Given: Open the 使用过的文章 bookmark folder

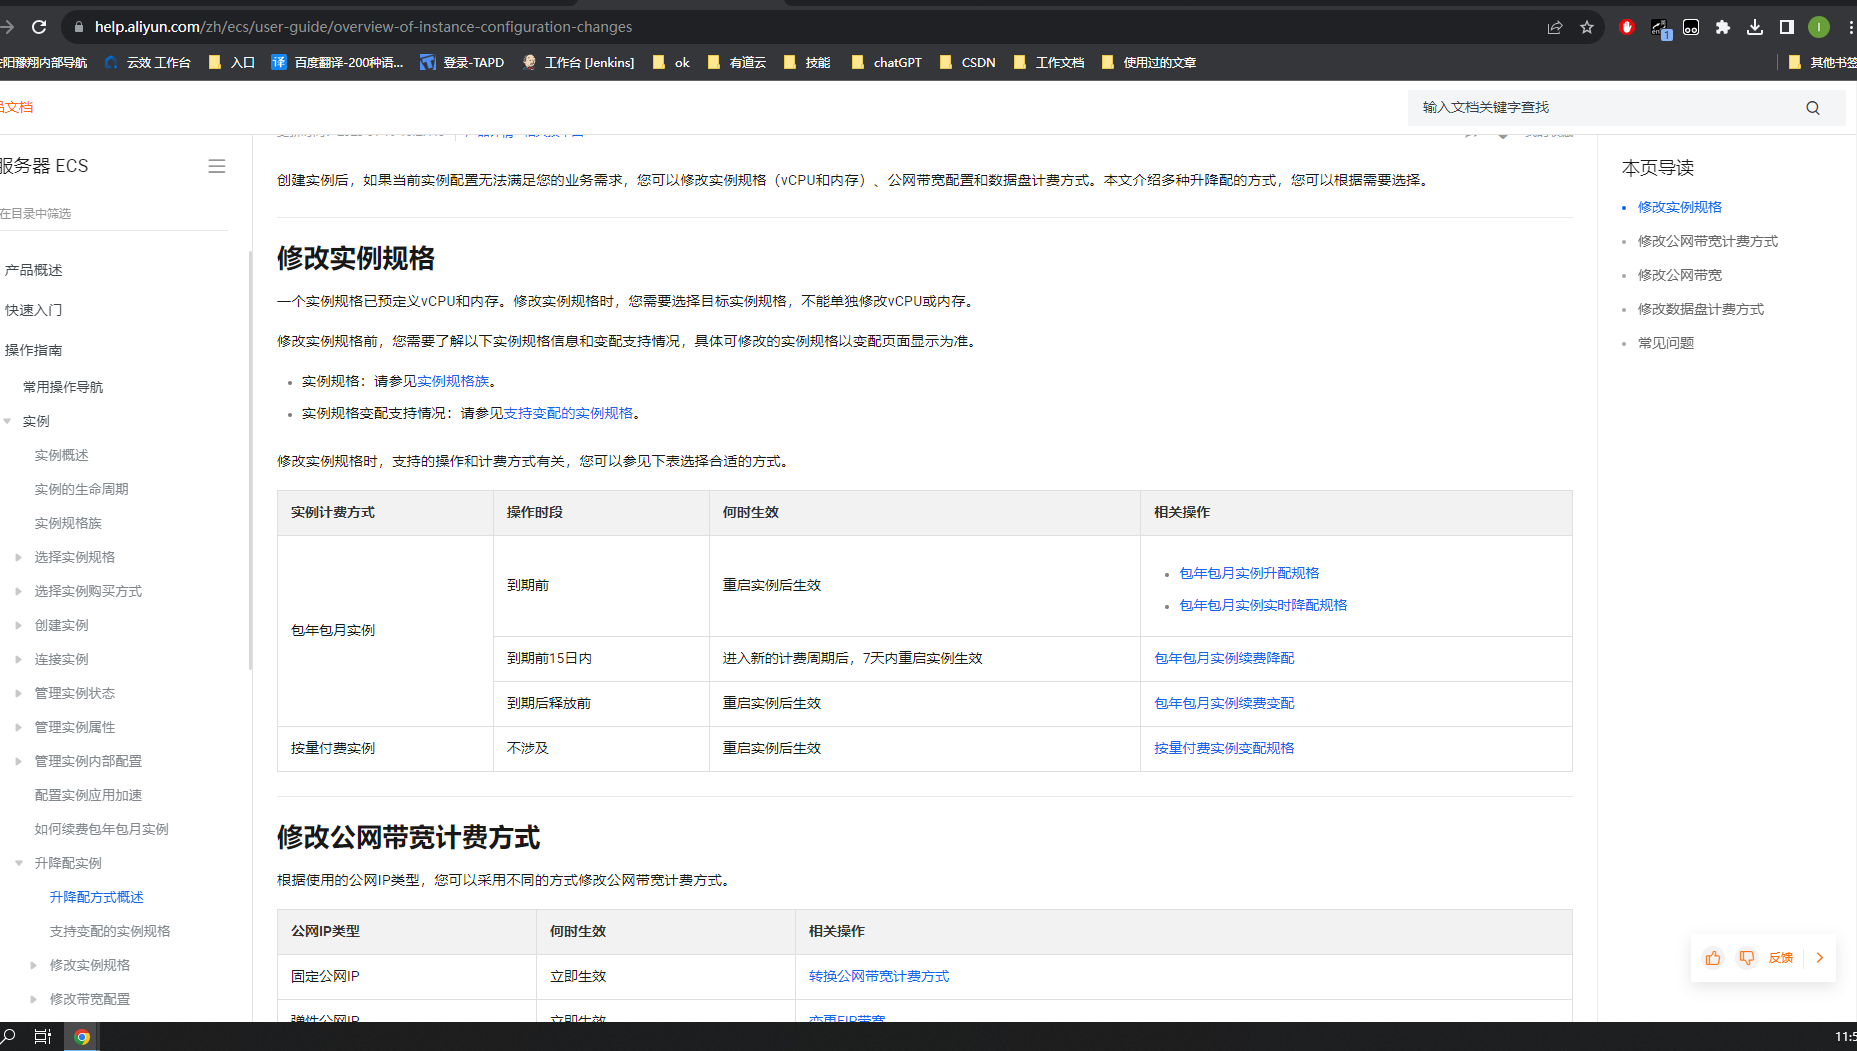Looking at the screenshot, I should 1148,62.
